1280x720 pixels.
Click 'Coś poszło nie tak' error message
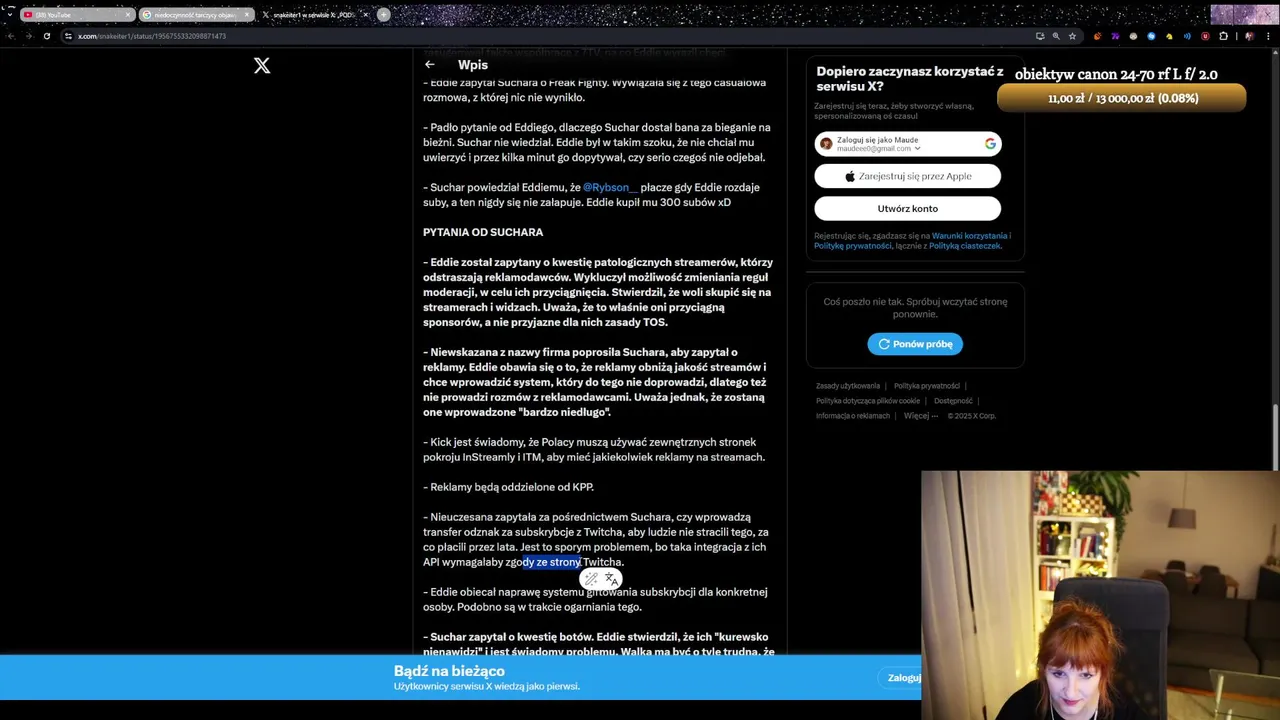(x=915, y=308)
